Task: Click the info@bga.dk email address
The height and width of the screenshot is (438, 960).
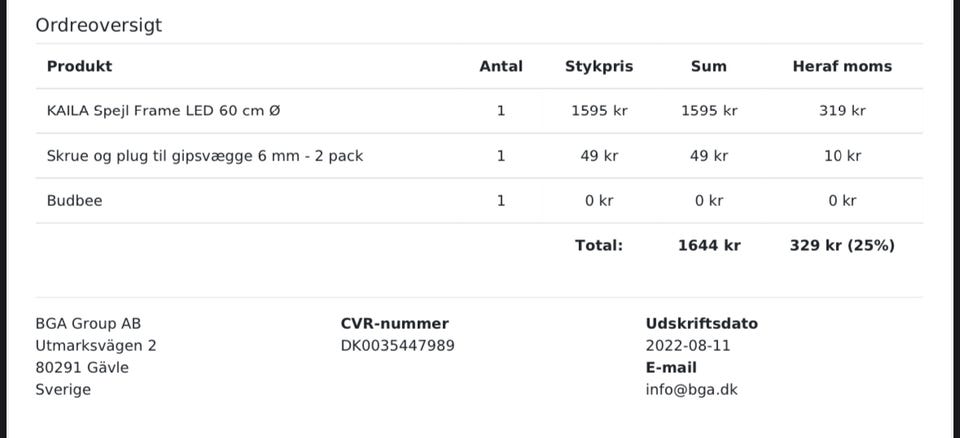Action: (x=691, y=390)
